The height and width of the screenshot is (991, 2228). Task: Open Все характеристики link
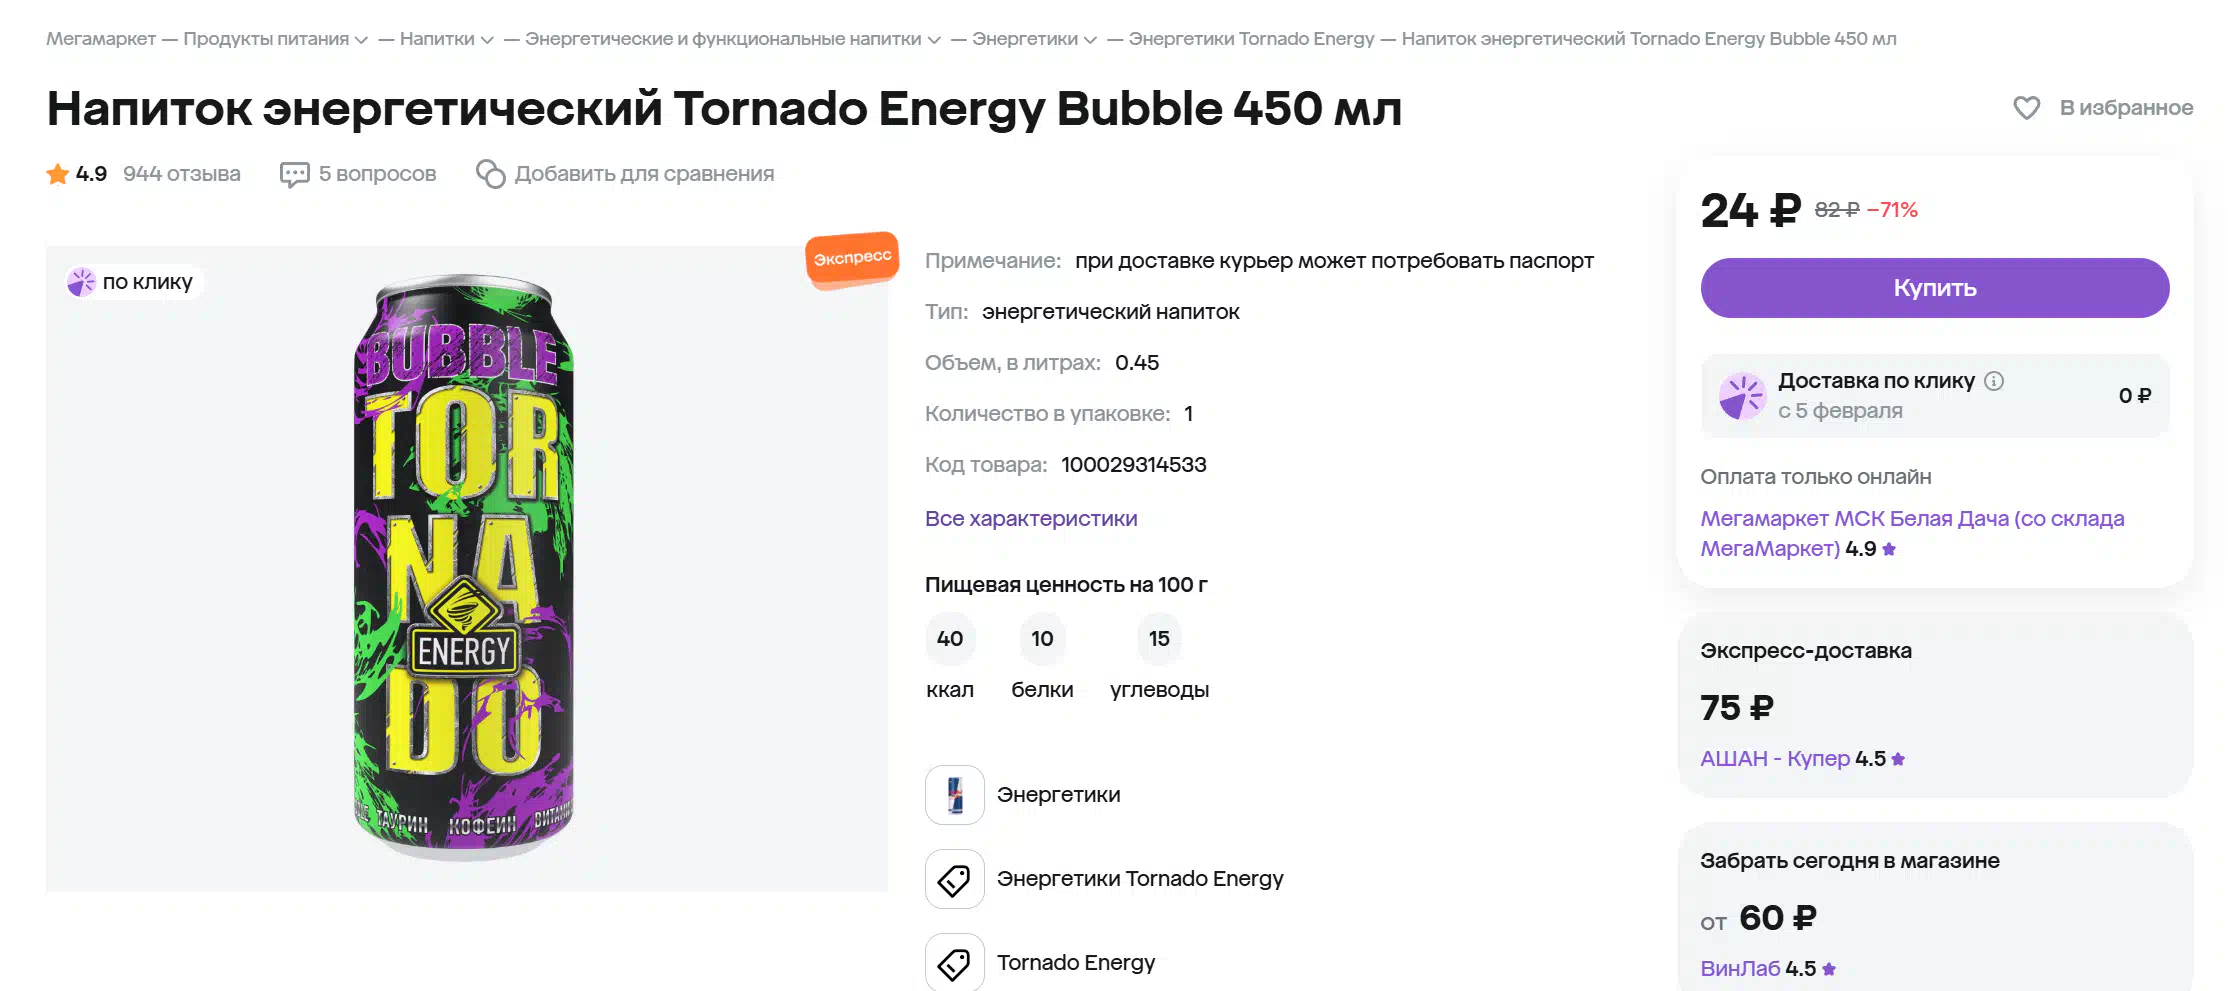point(1031,519)
